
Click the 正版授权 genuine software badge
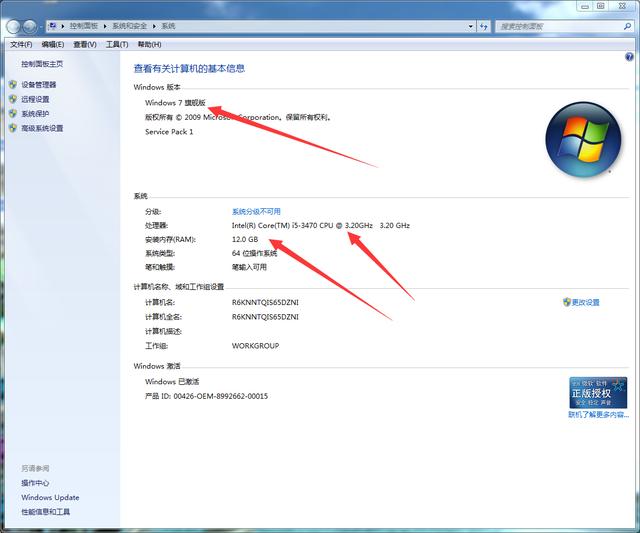pos(598,393)
